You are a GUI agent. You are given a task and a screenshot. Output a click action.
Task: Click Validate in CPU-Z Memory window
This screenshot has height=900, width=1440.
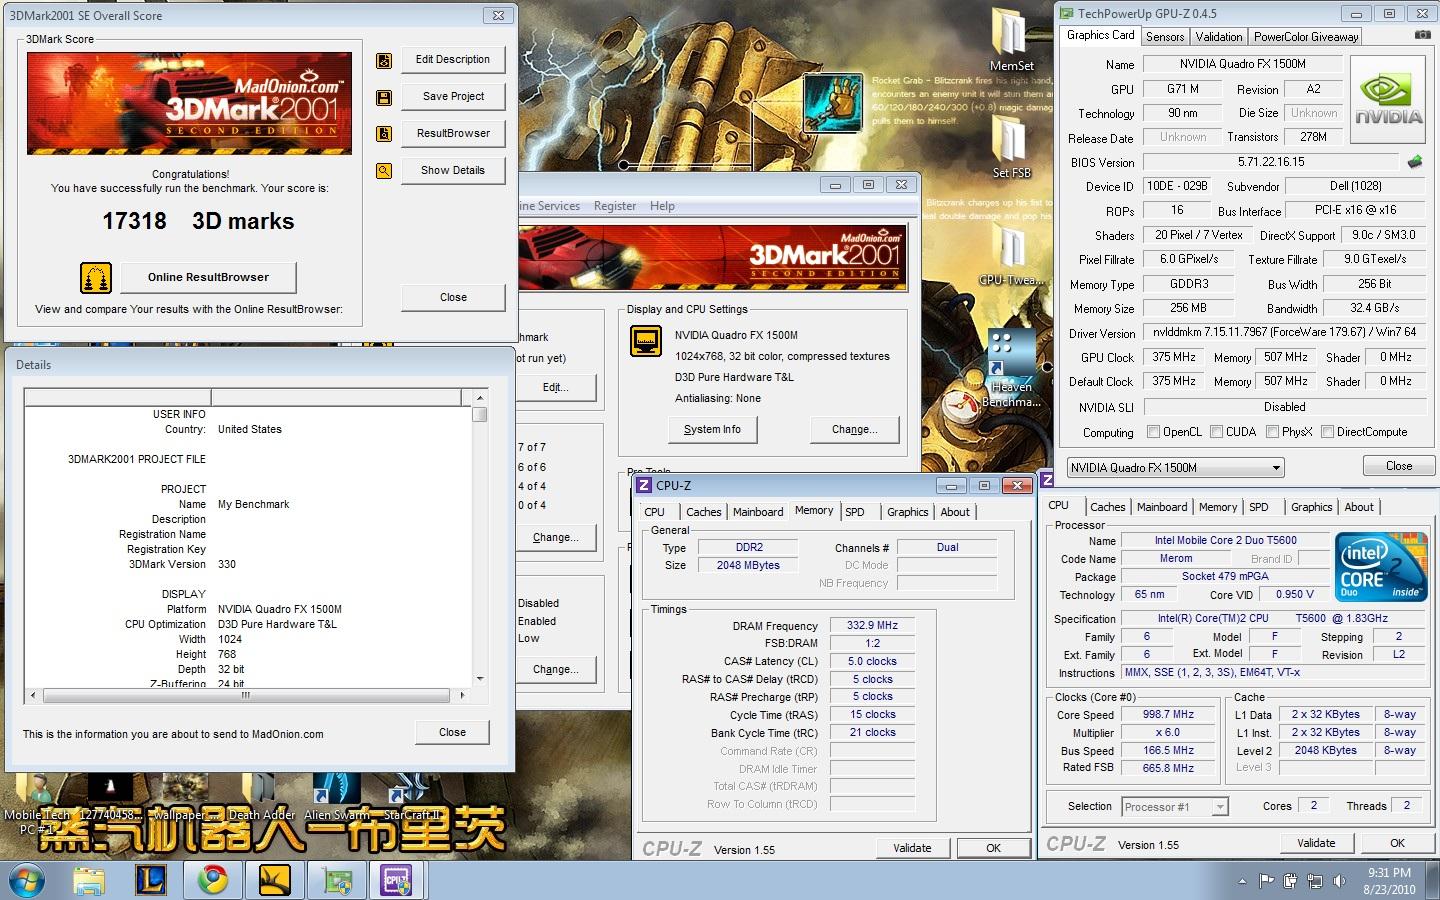click(912, 848)
